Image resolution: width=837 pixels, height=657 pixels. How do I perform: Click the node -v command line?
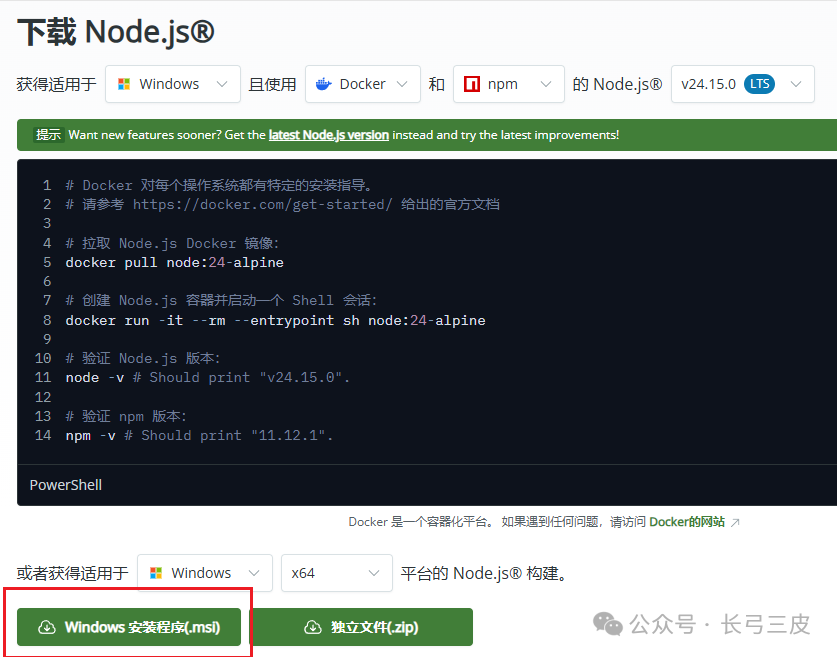(208, 378)
